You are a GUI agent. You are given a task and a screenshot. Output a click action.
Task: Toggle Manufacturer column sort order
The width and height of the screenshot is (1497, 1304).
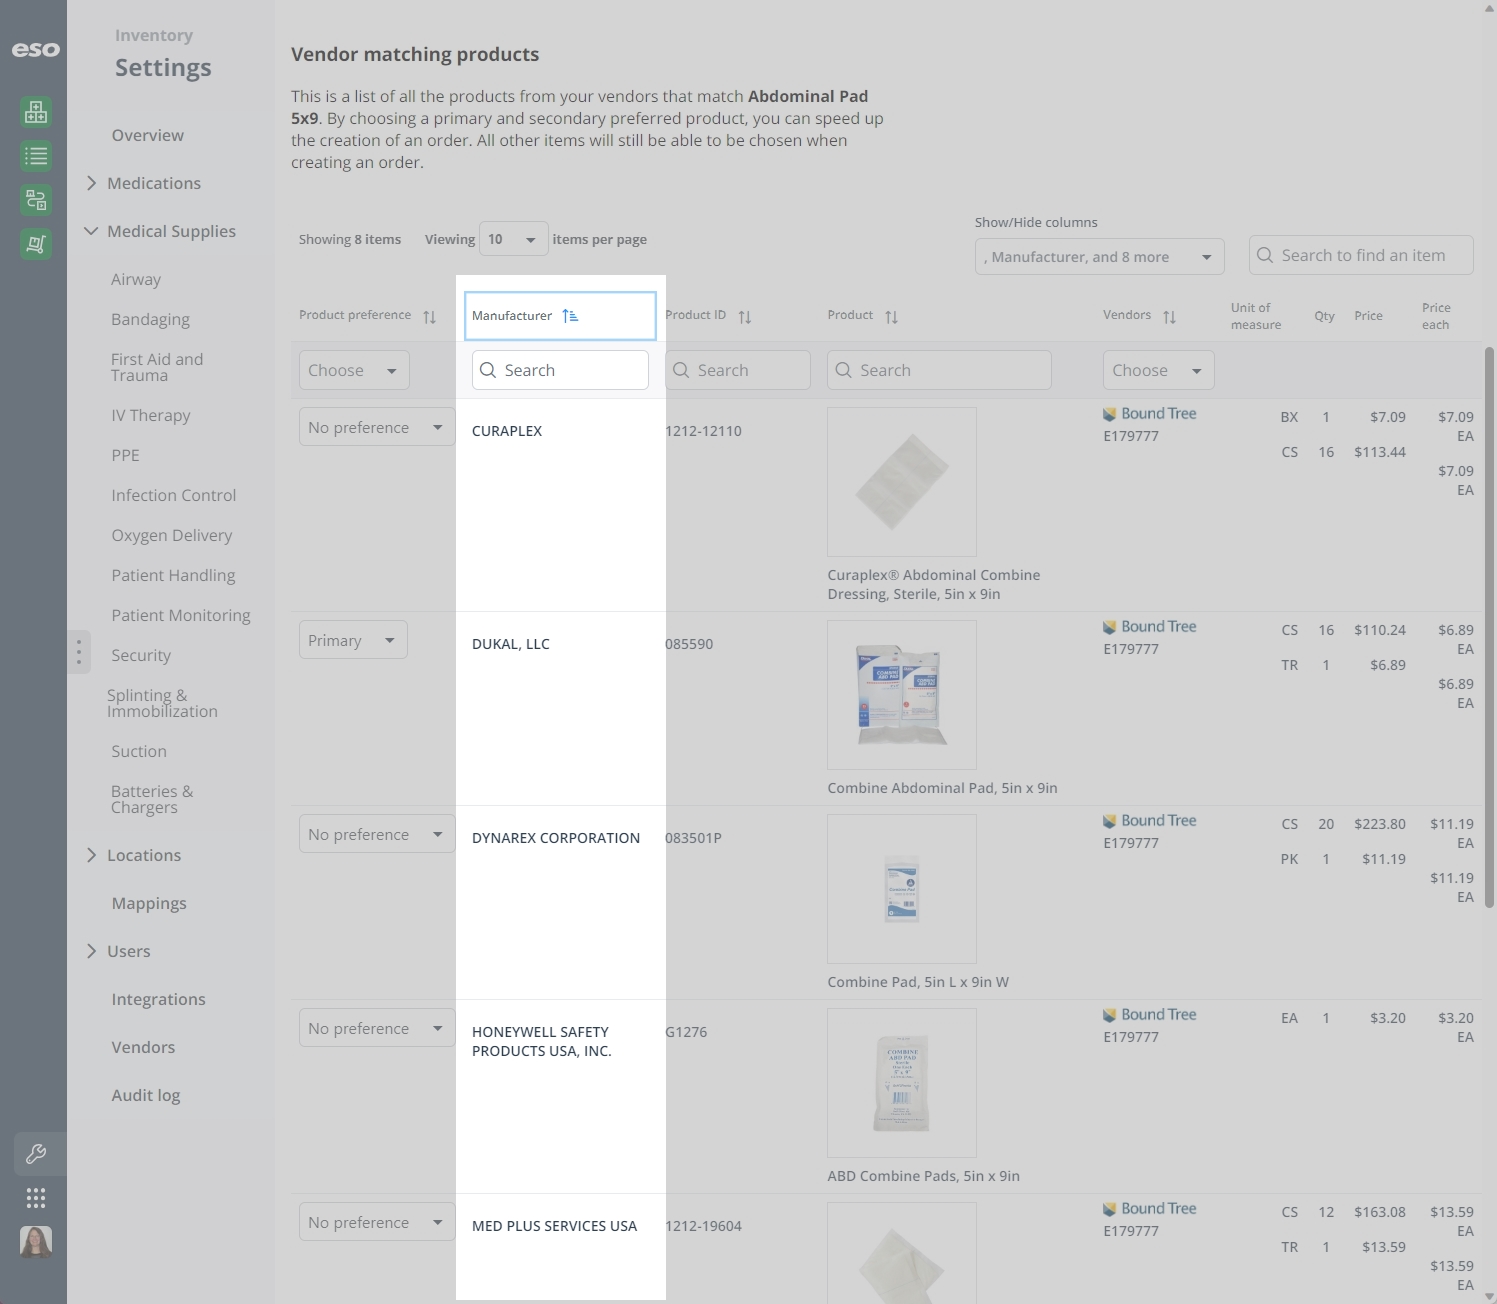[570, 316]
